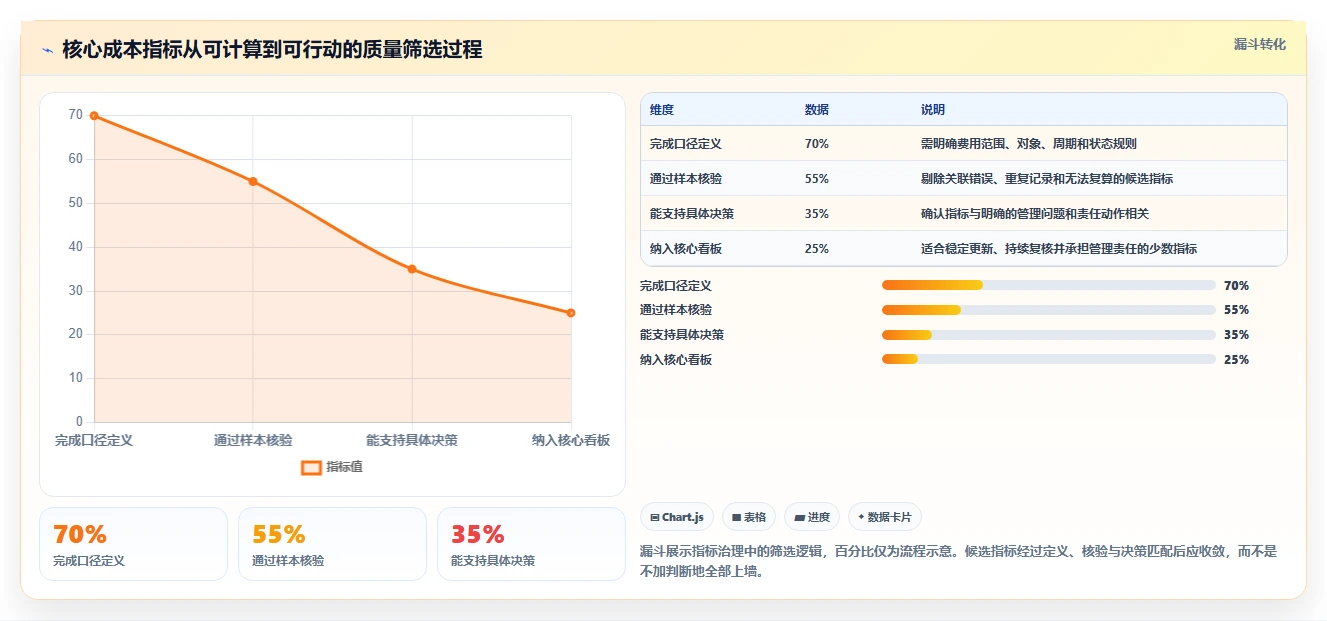Click x-axis label 能支持具体决策 on chart
1327x621 pixels.
[412, 440]
